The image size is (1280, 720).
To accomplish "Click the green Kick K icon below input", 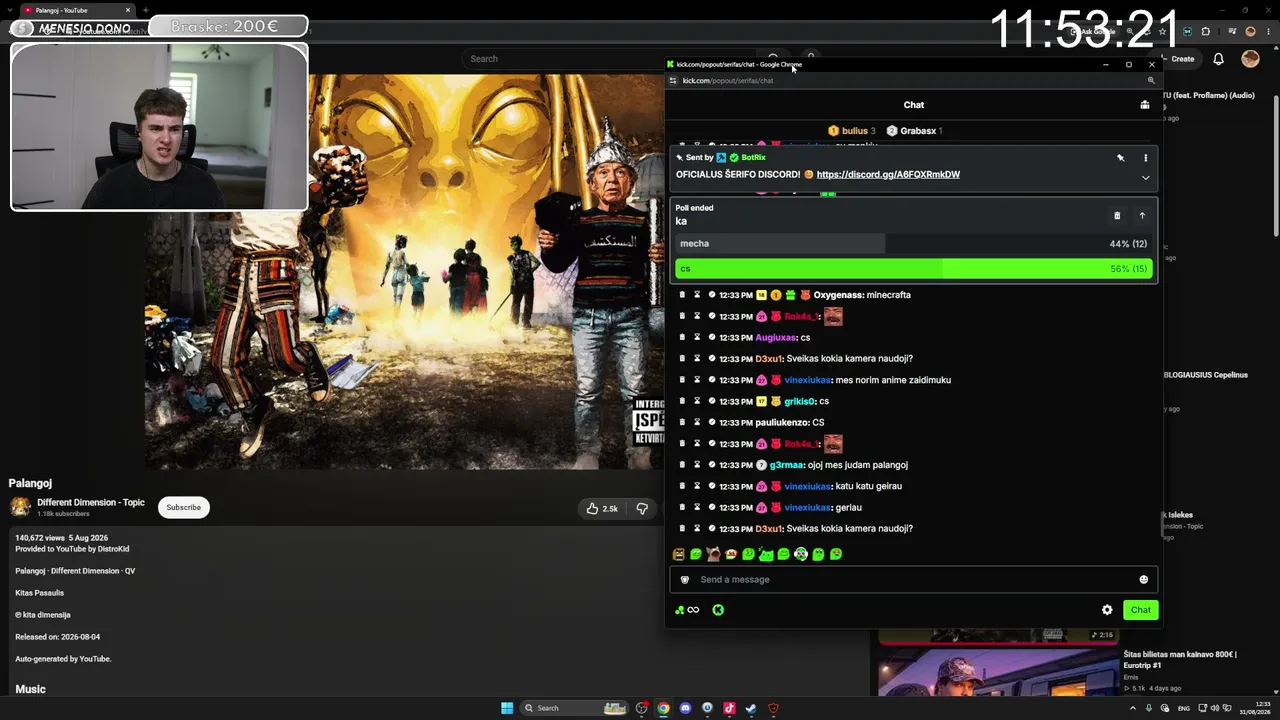I will [x=718, y=610].
